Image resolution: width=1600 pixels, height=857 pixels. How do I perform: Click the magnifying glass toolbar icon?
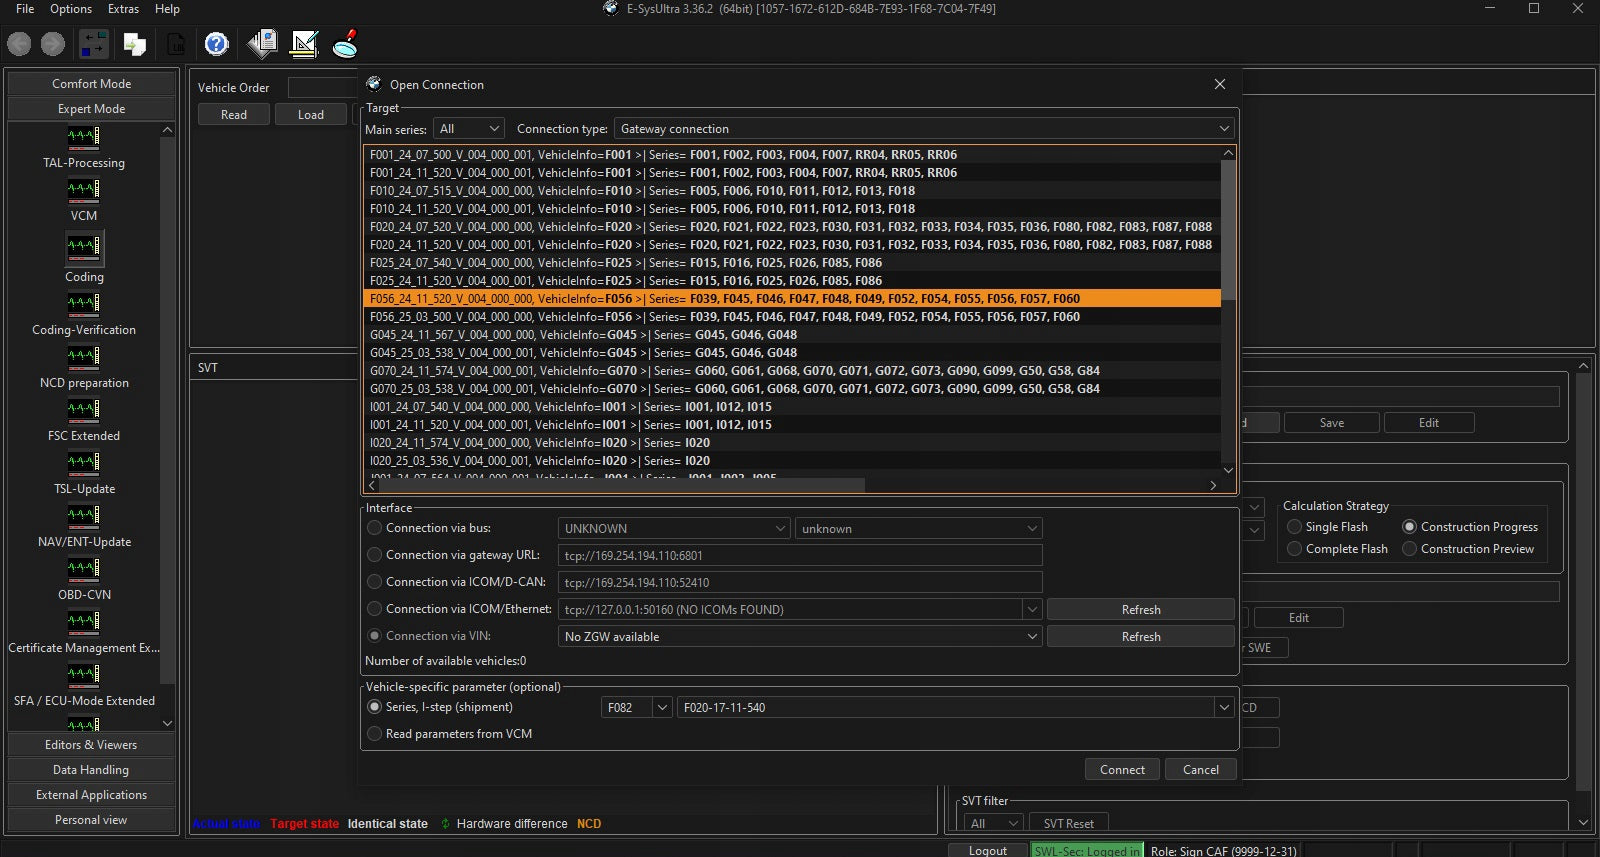(345, 43)
